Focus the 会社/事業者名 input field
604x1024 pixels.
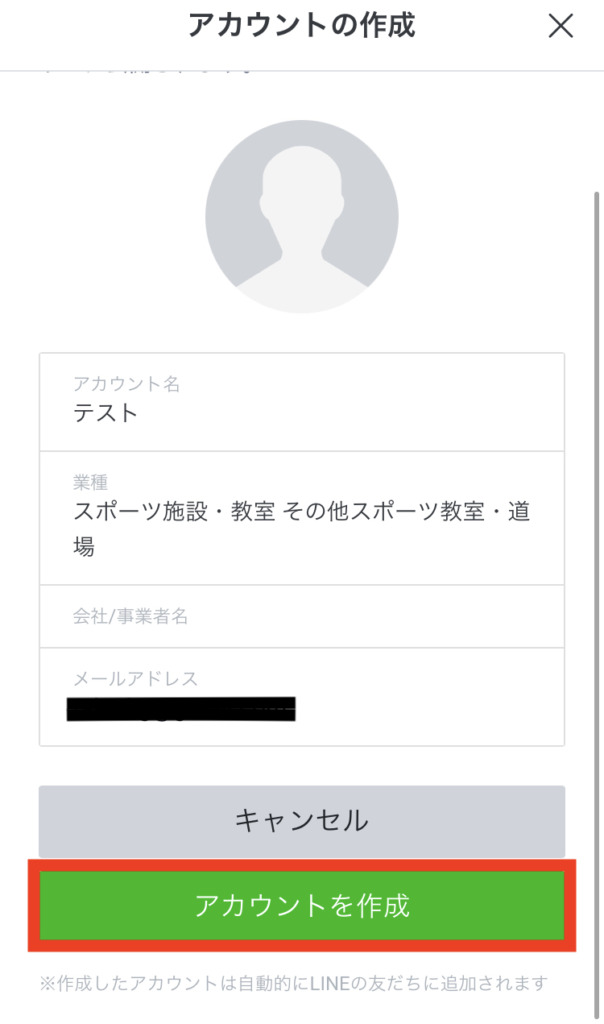pyautogui.click(x=301, y=617)
